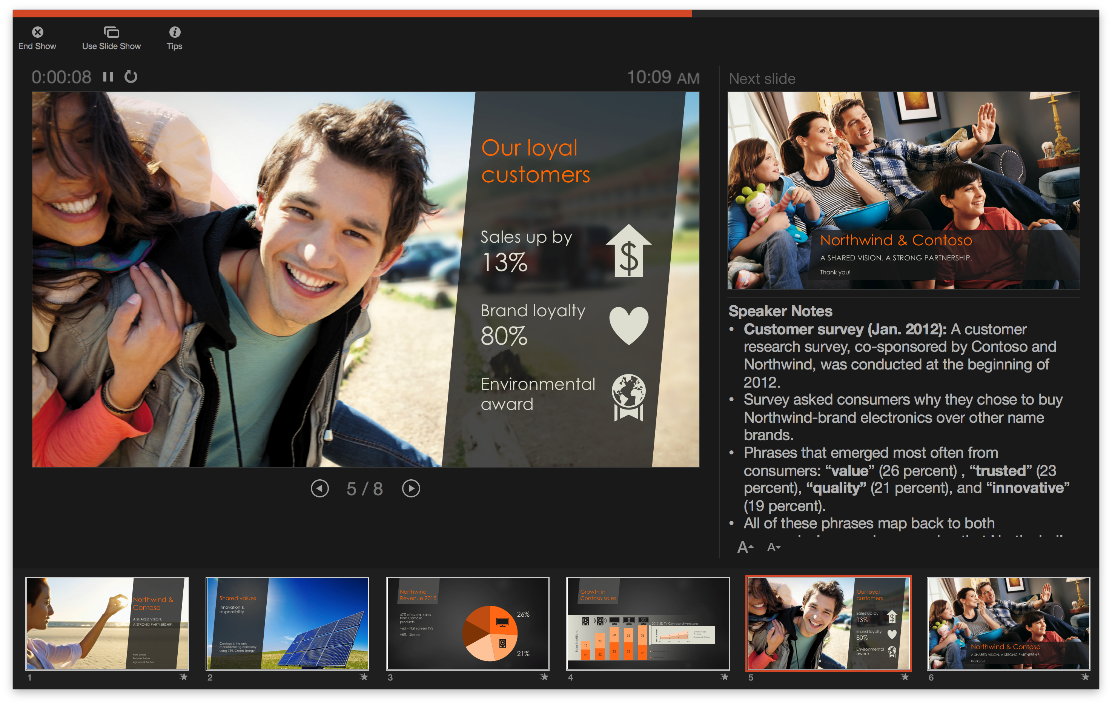Select slide 6 Northwind & Contoso thumbnail
1112x705 pixels.
(1008, 623)
